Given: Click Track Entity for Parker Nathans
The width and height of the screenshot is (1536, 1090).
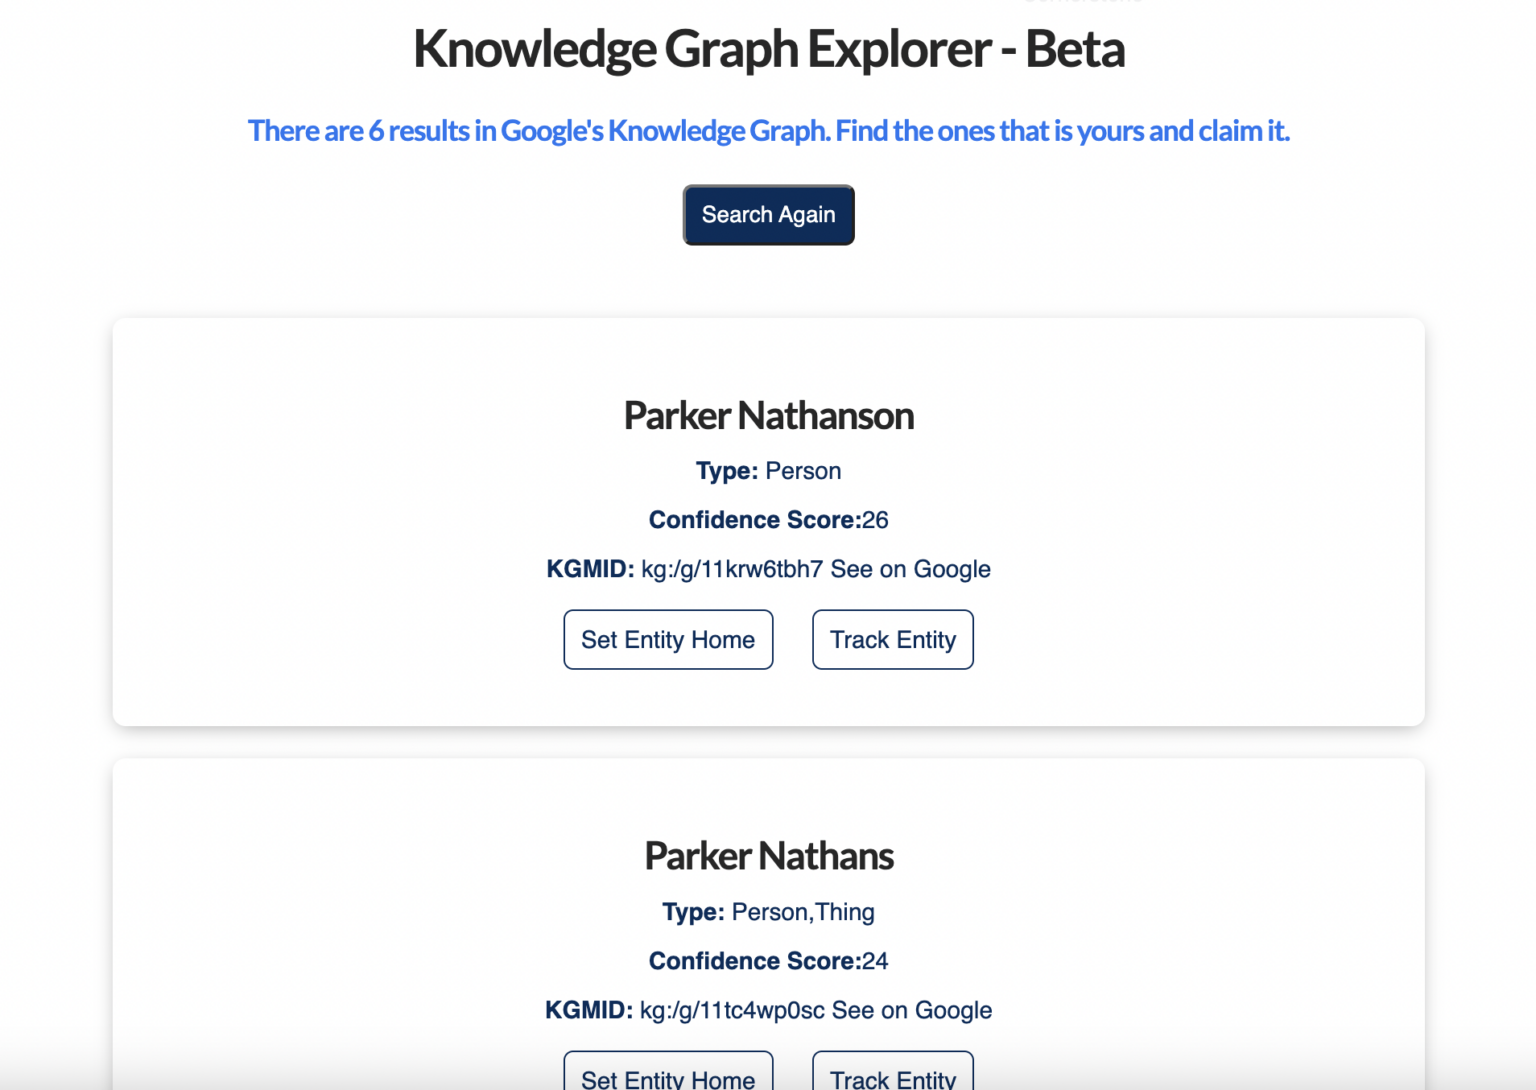Looking at the screenshot, I should pos(892,1080).
